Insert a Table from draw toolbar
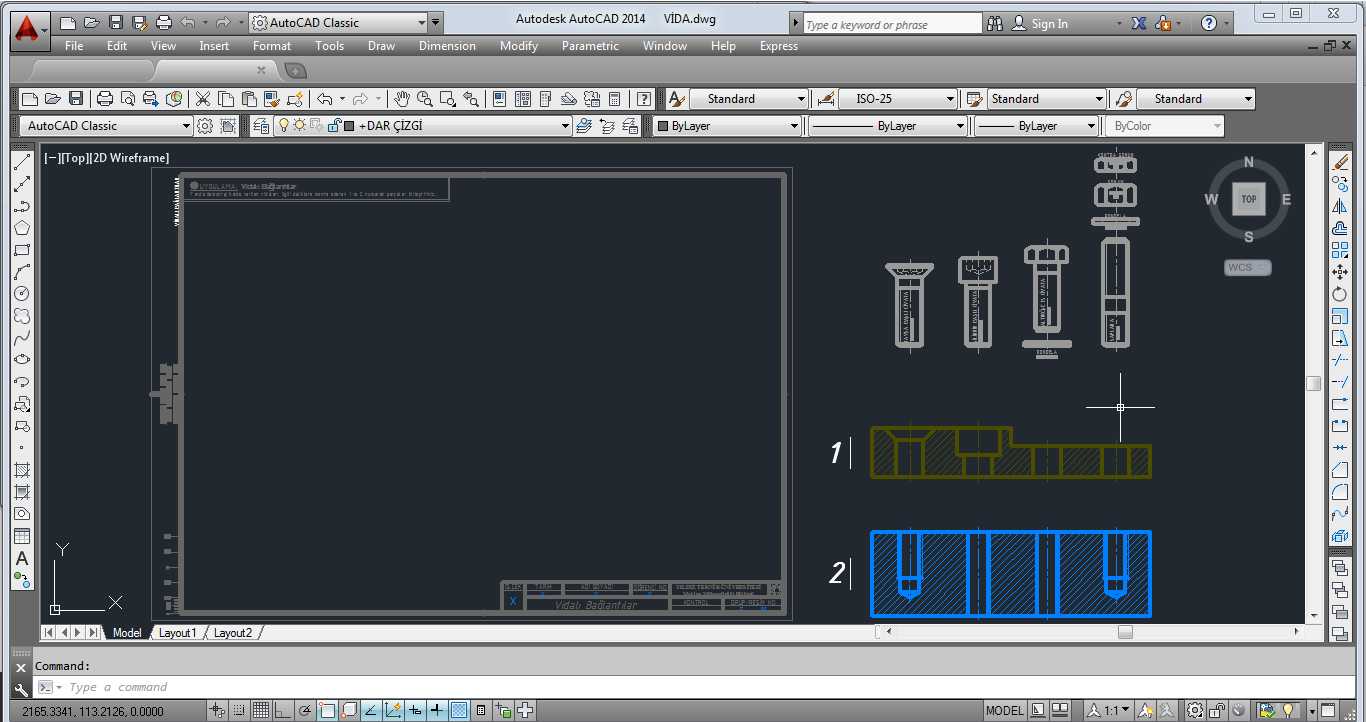This screenshot has height=722, width=1366. (22, 536)
